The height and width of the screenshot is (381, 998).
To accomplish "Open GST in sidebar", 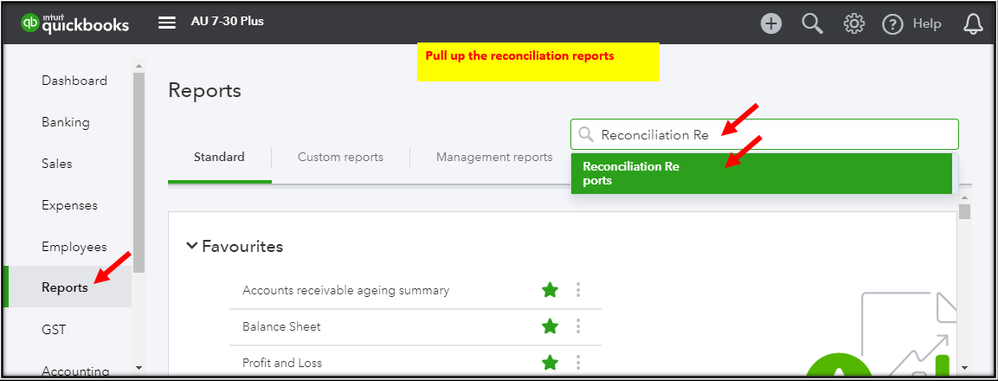I will click(53, 329).
